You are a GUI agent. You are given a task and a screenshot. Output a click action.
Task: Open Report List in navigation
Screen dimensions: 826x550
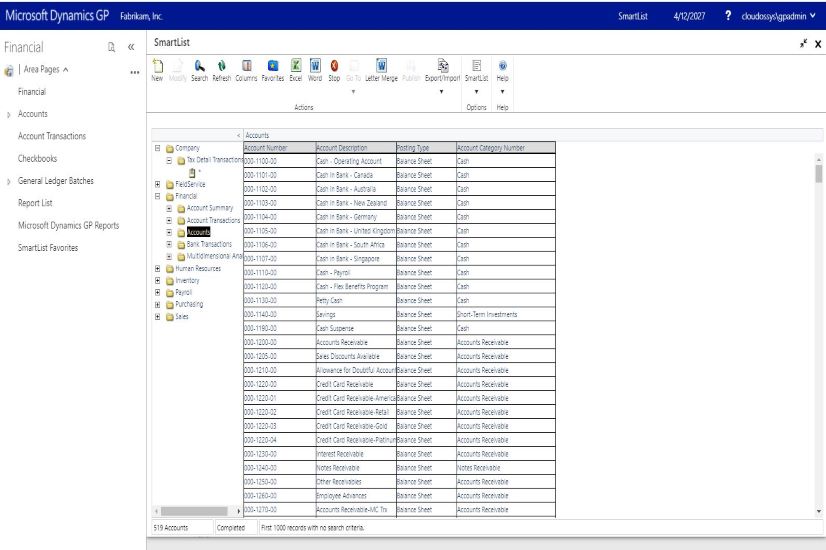[35, 203]
